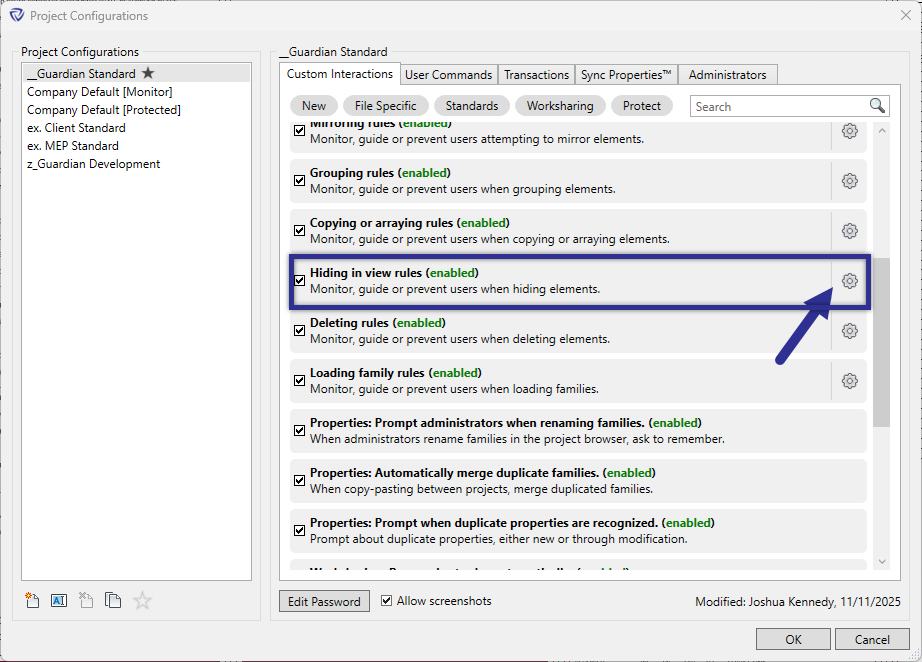922x662 pixels.
Task: Click the new configuration icon
Action: (x=32, y=600)
